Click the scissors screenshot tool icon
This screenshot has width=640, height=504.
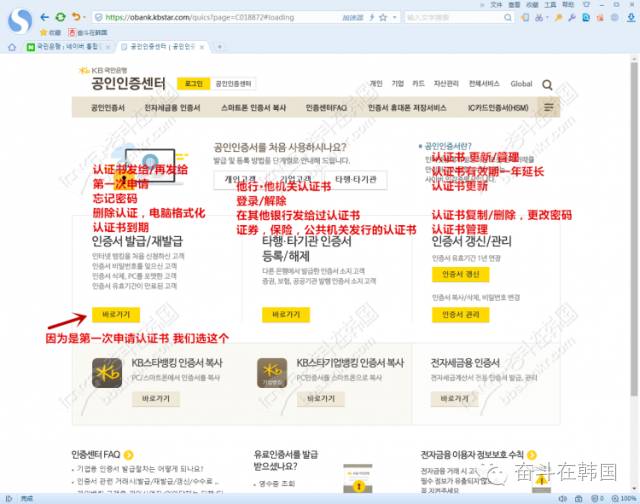pos(539,18)
